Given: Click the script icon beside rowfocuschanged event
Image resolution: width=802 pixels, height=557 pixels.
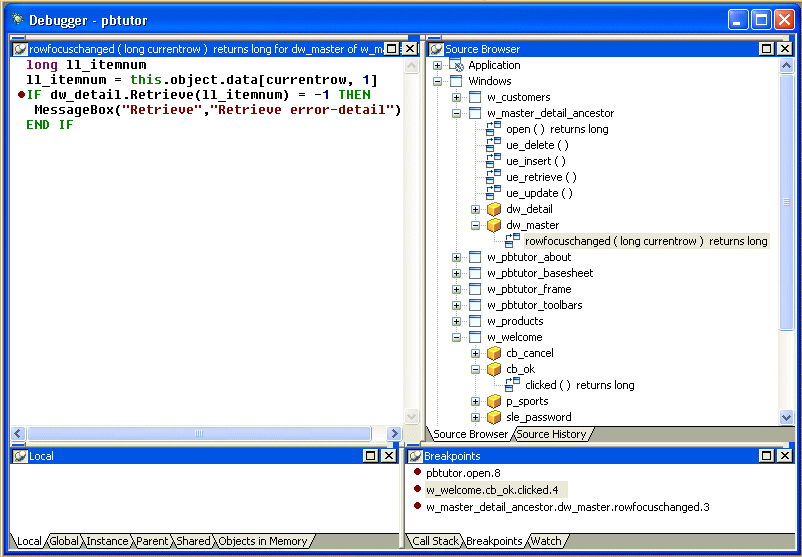Looking at the screenshot, I should (x=513, y=241).
